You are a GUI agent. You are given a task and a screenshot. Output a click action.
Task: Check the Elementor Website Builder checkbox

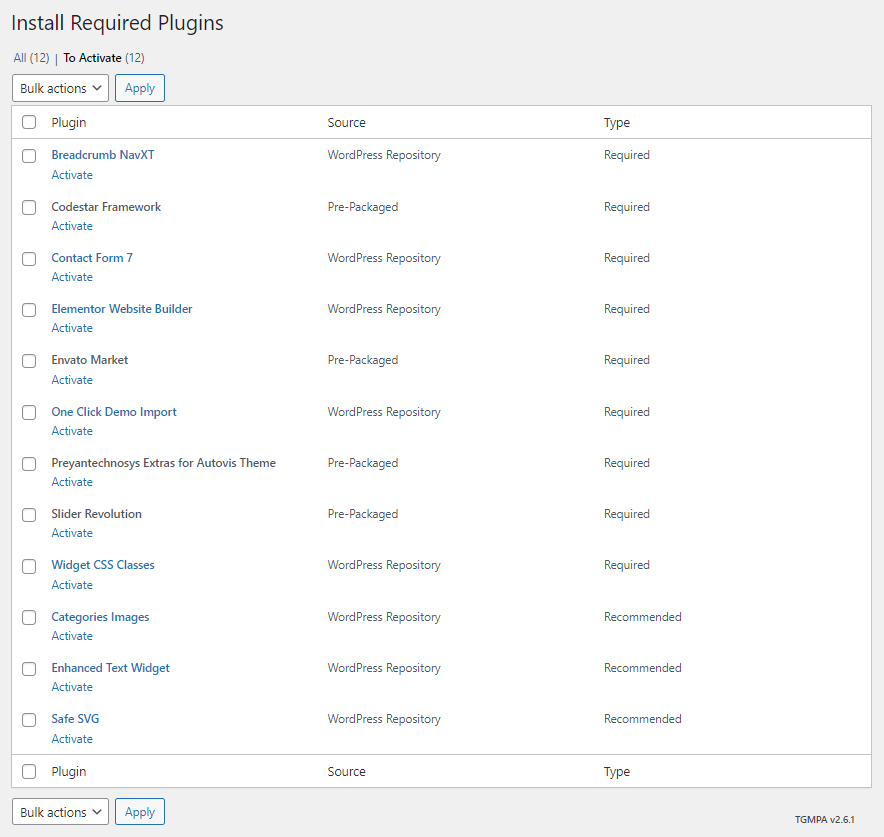click(x=29, y=310)
